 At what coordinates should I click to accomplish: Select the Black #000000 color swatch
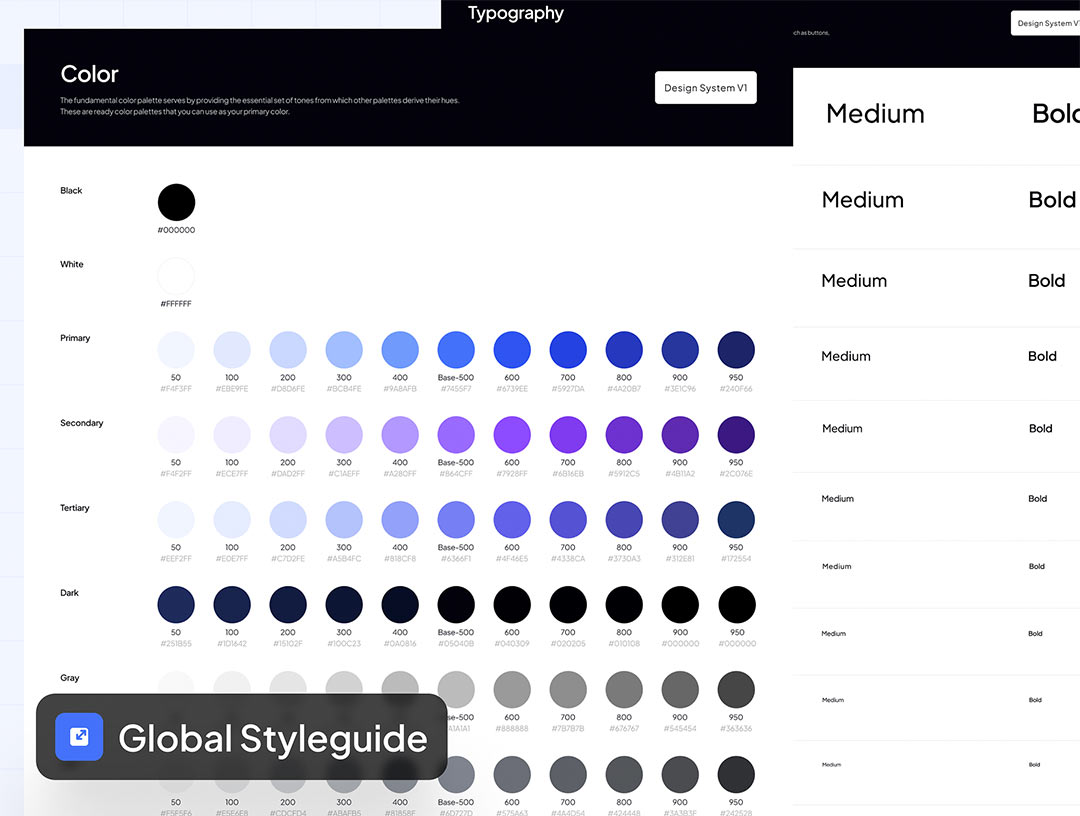click(176, 203)
